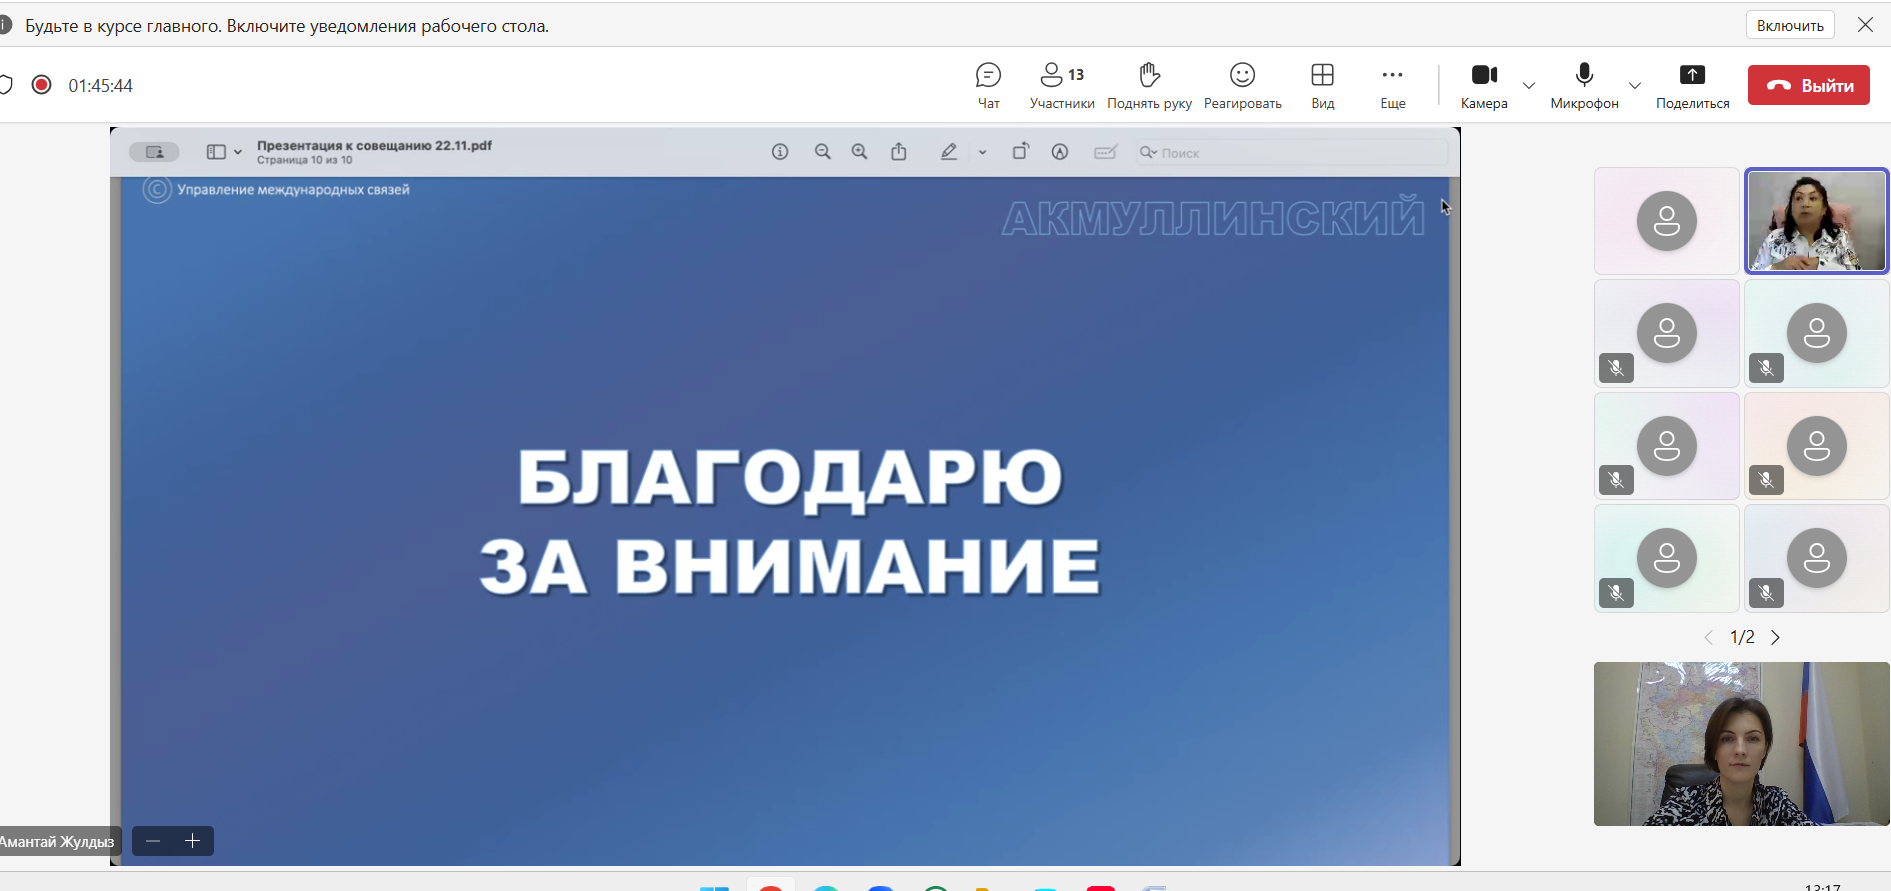The height and width of the screenshot is (891, 1891).
Task: Go to next participants page arrow
Action: point(1776,638)
